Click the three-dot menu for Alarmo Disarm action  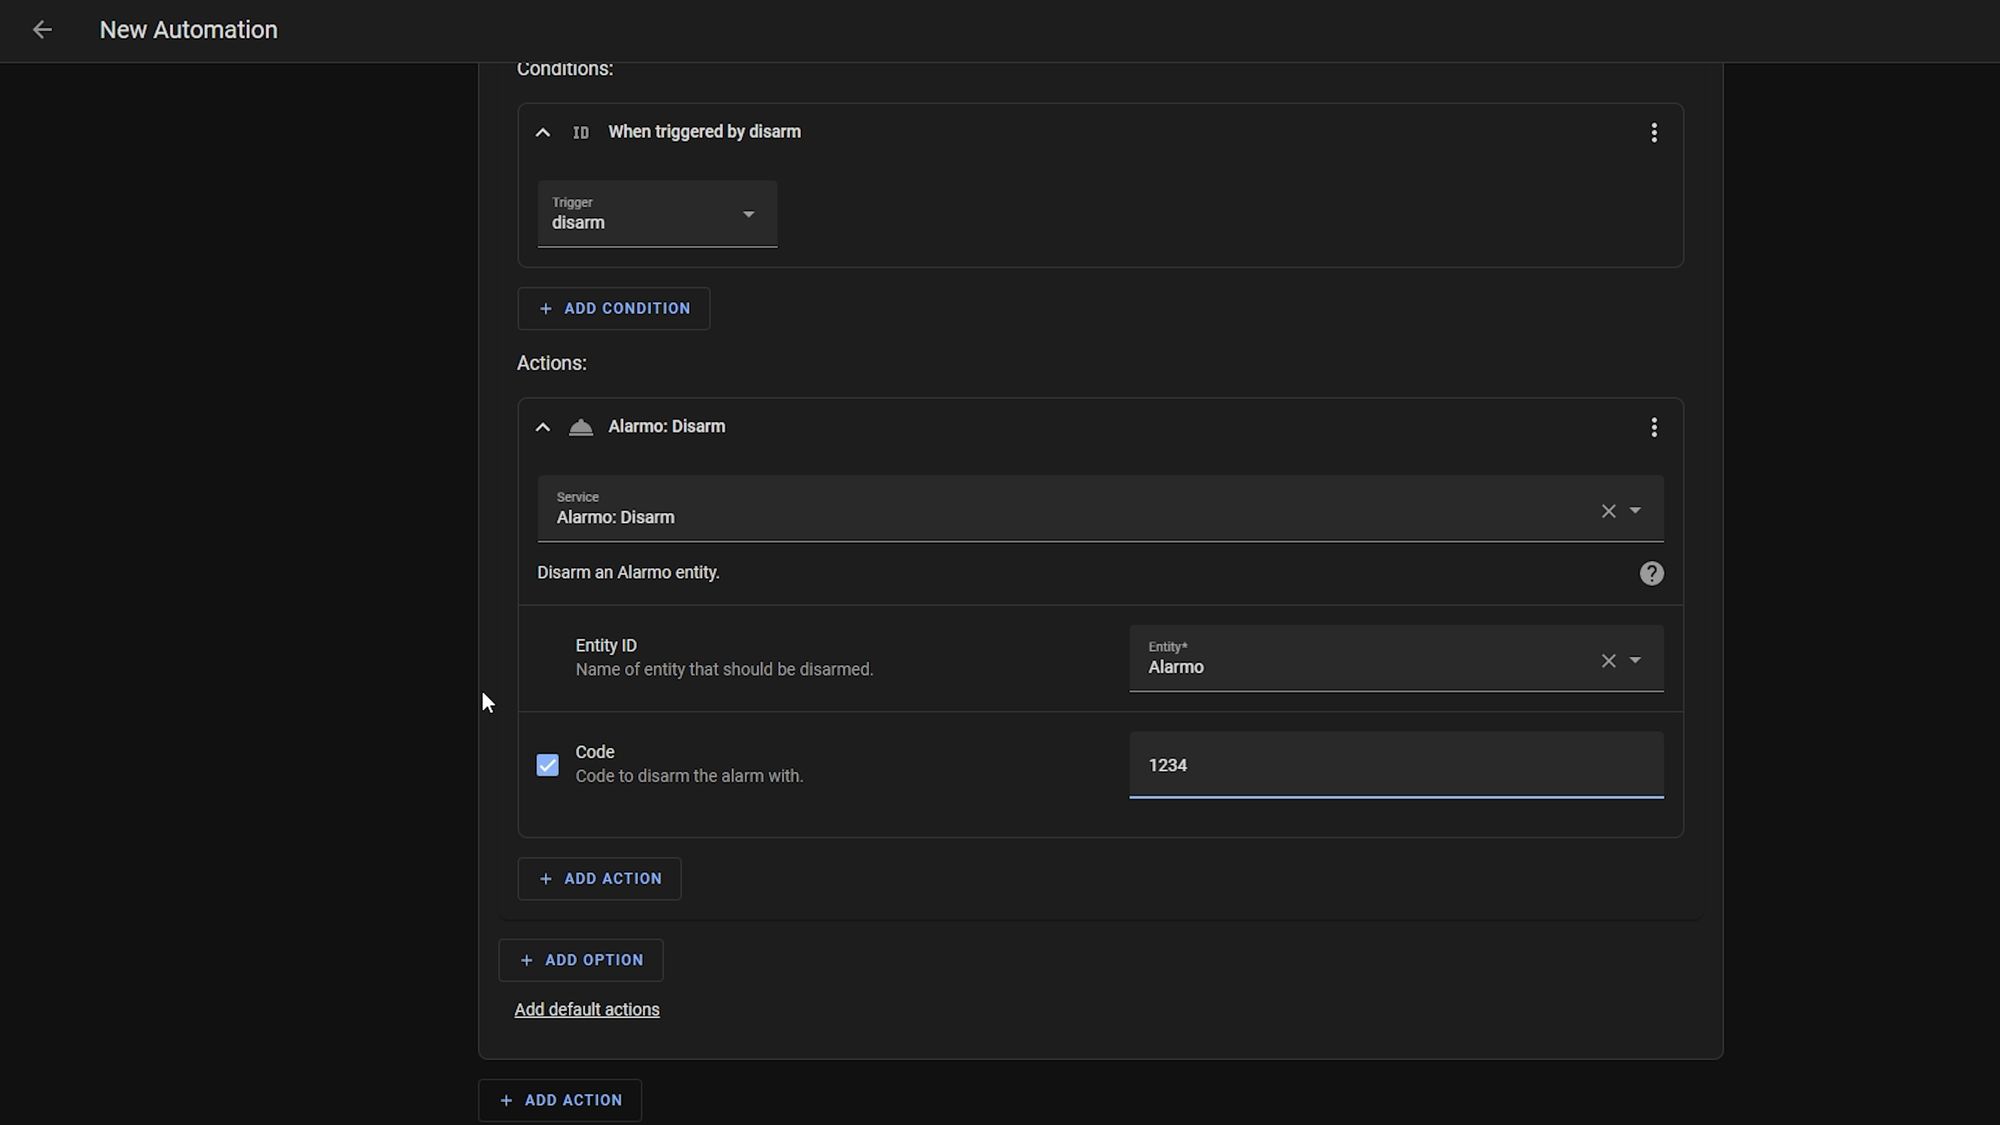pyautogui.click(x=1655, y=427)
